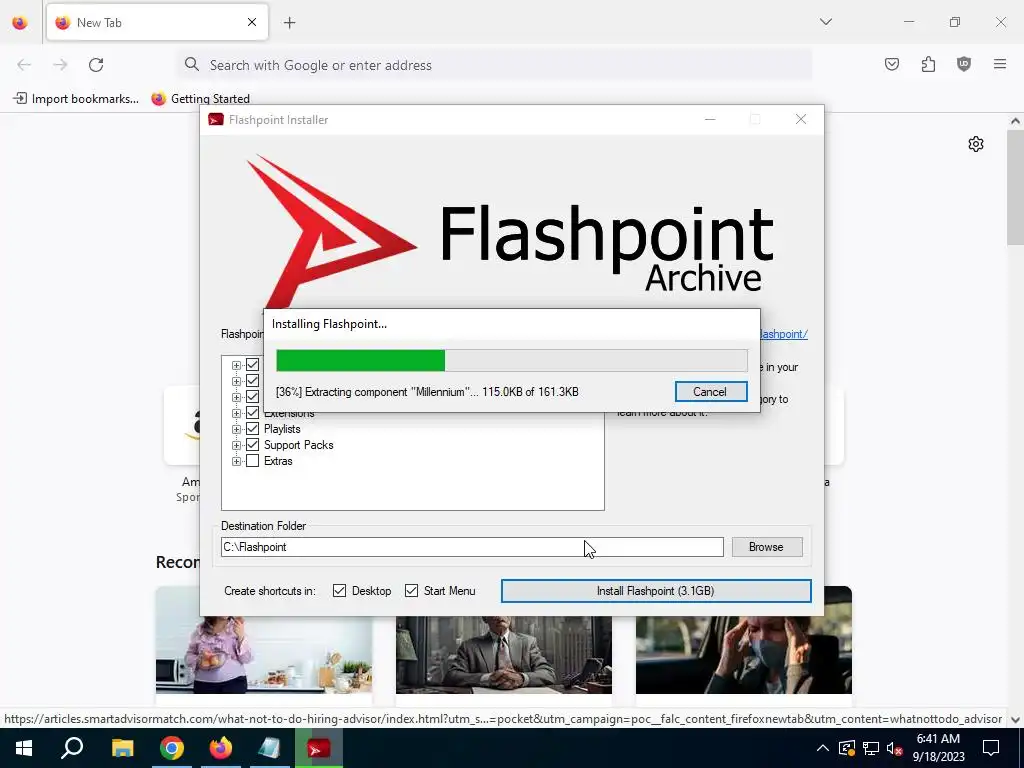Click Import bookmarks in bookmarks toolbar
Viewport: 1024px width, 768px height.
coord(76,99)
